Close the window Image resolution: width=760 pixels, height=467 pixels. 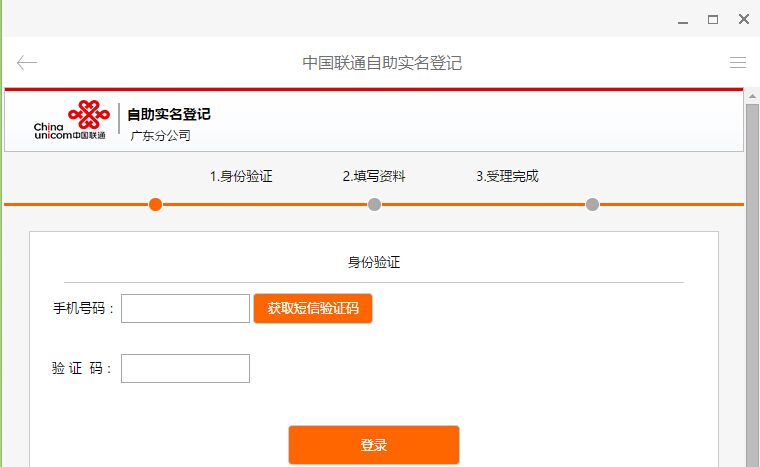[x=744, y=19]
